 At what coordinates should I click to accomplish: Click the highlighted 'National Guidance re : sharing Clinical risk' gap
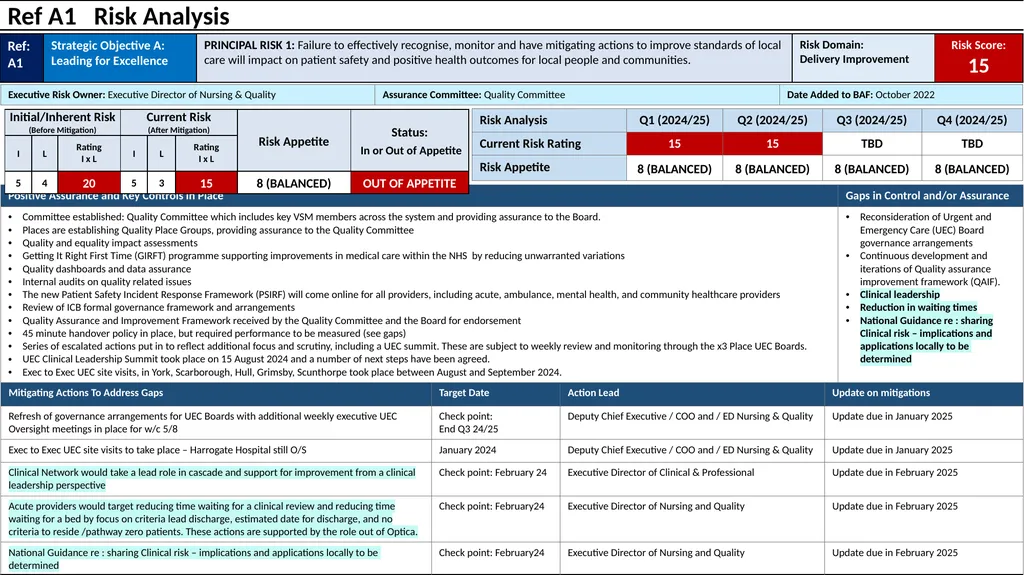(926, 340)
